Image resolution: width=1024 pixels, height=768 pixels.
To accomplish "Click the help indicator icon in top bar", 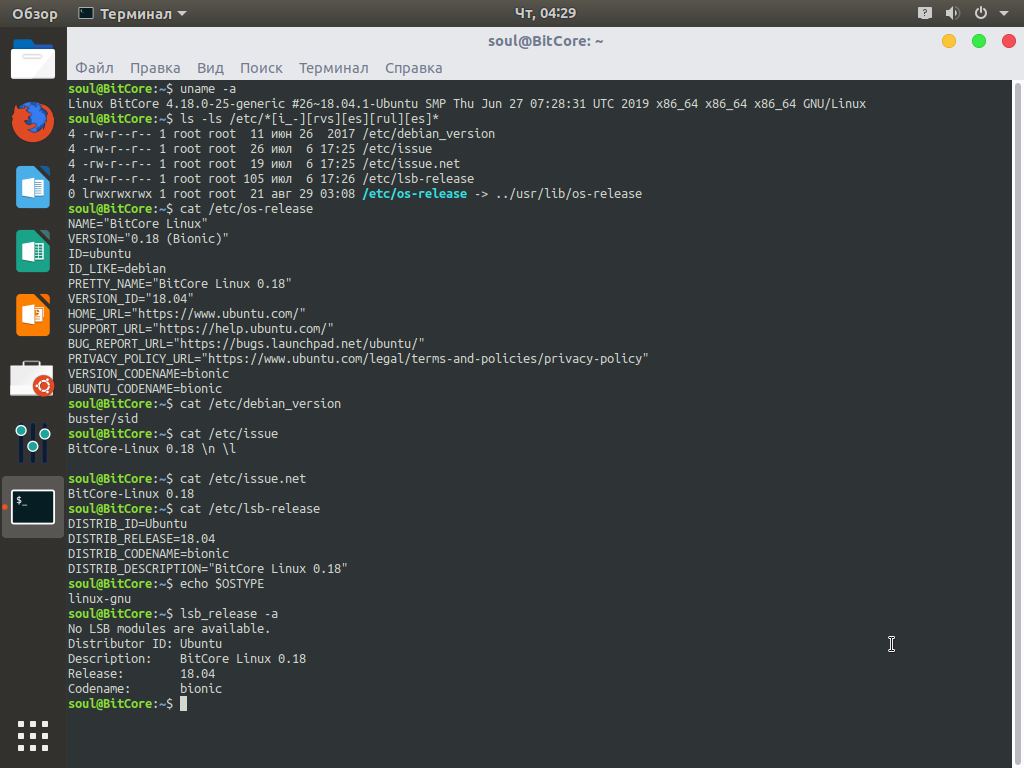I will click(x=924, y=13).
